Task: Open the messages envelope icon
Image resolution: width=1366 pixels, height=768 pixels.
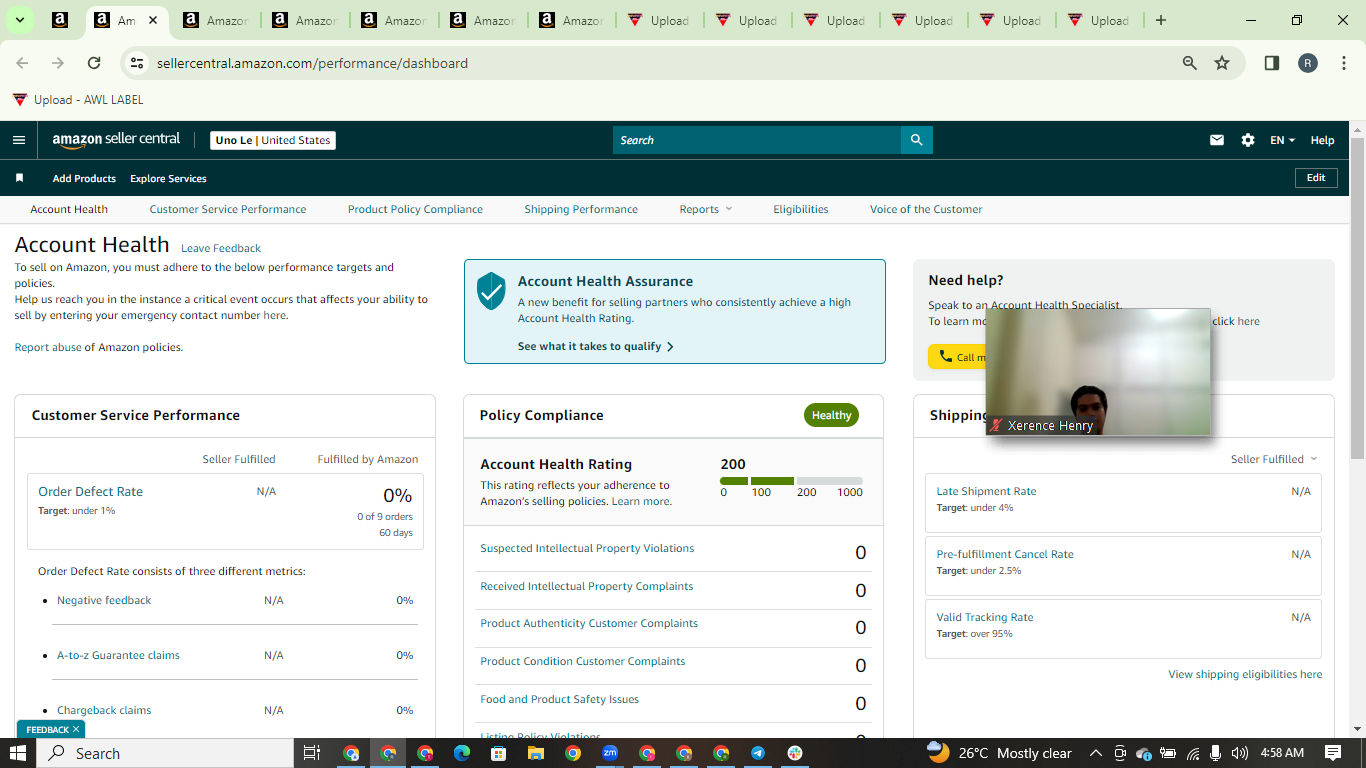Action: click(1217, 140)
